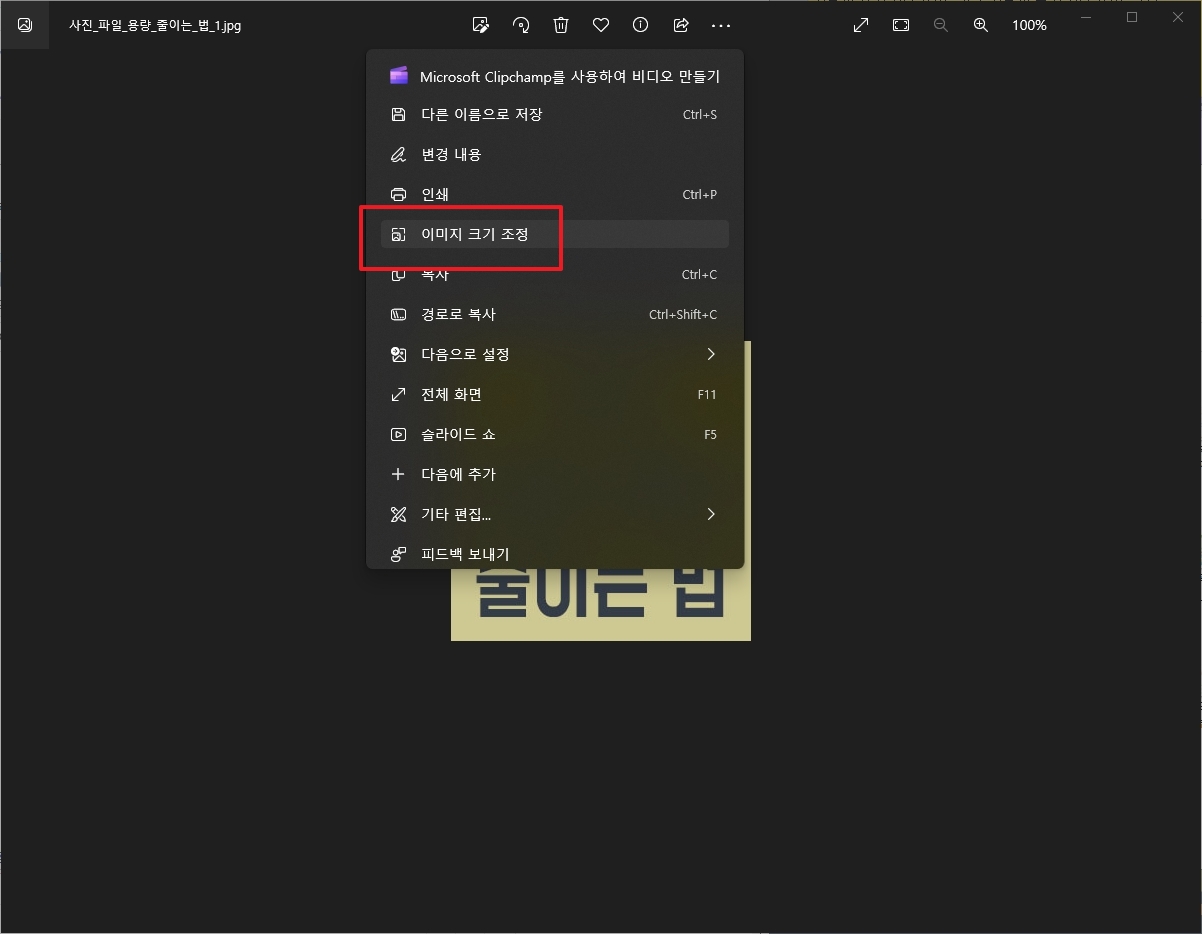Open the 100% zoom level control
Screen dimensions: 1202x934
coord(1029,25)
